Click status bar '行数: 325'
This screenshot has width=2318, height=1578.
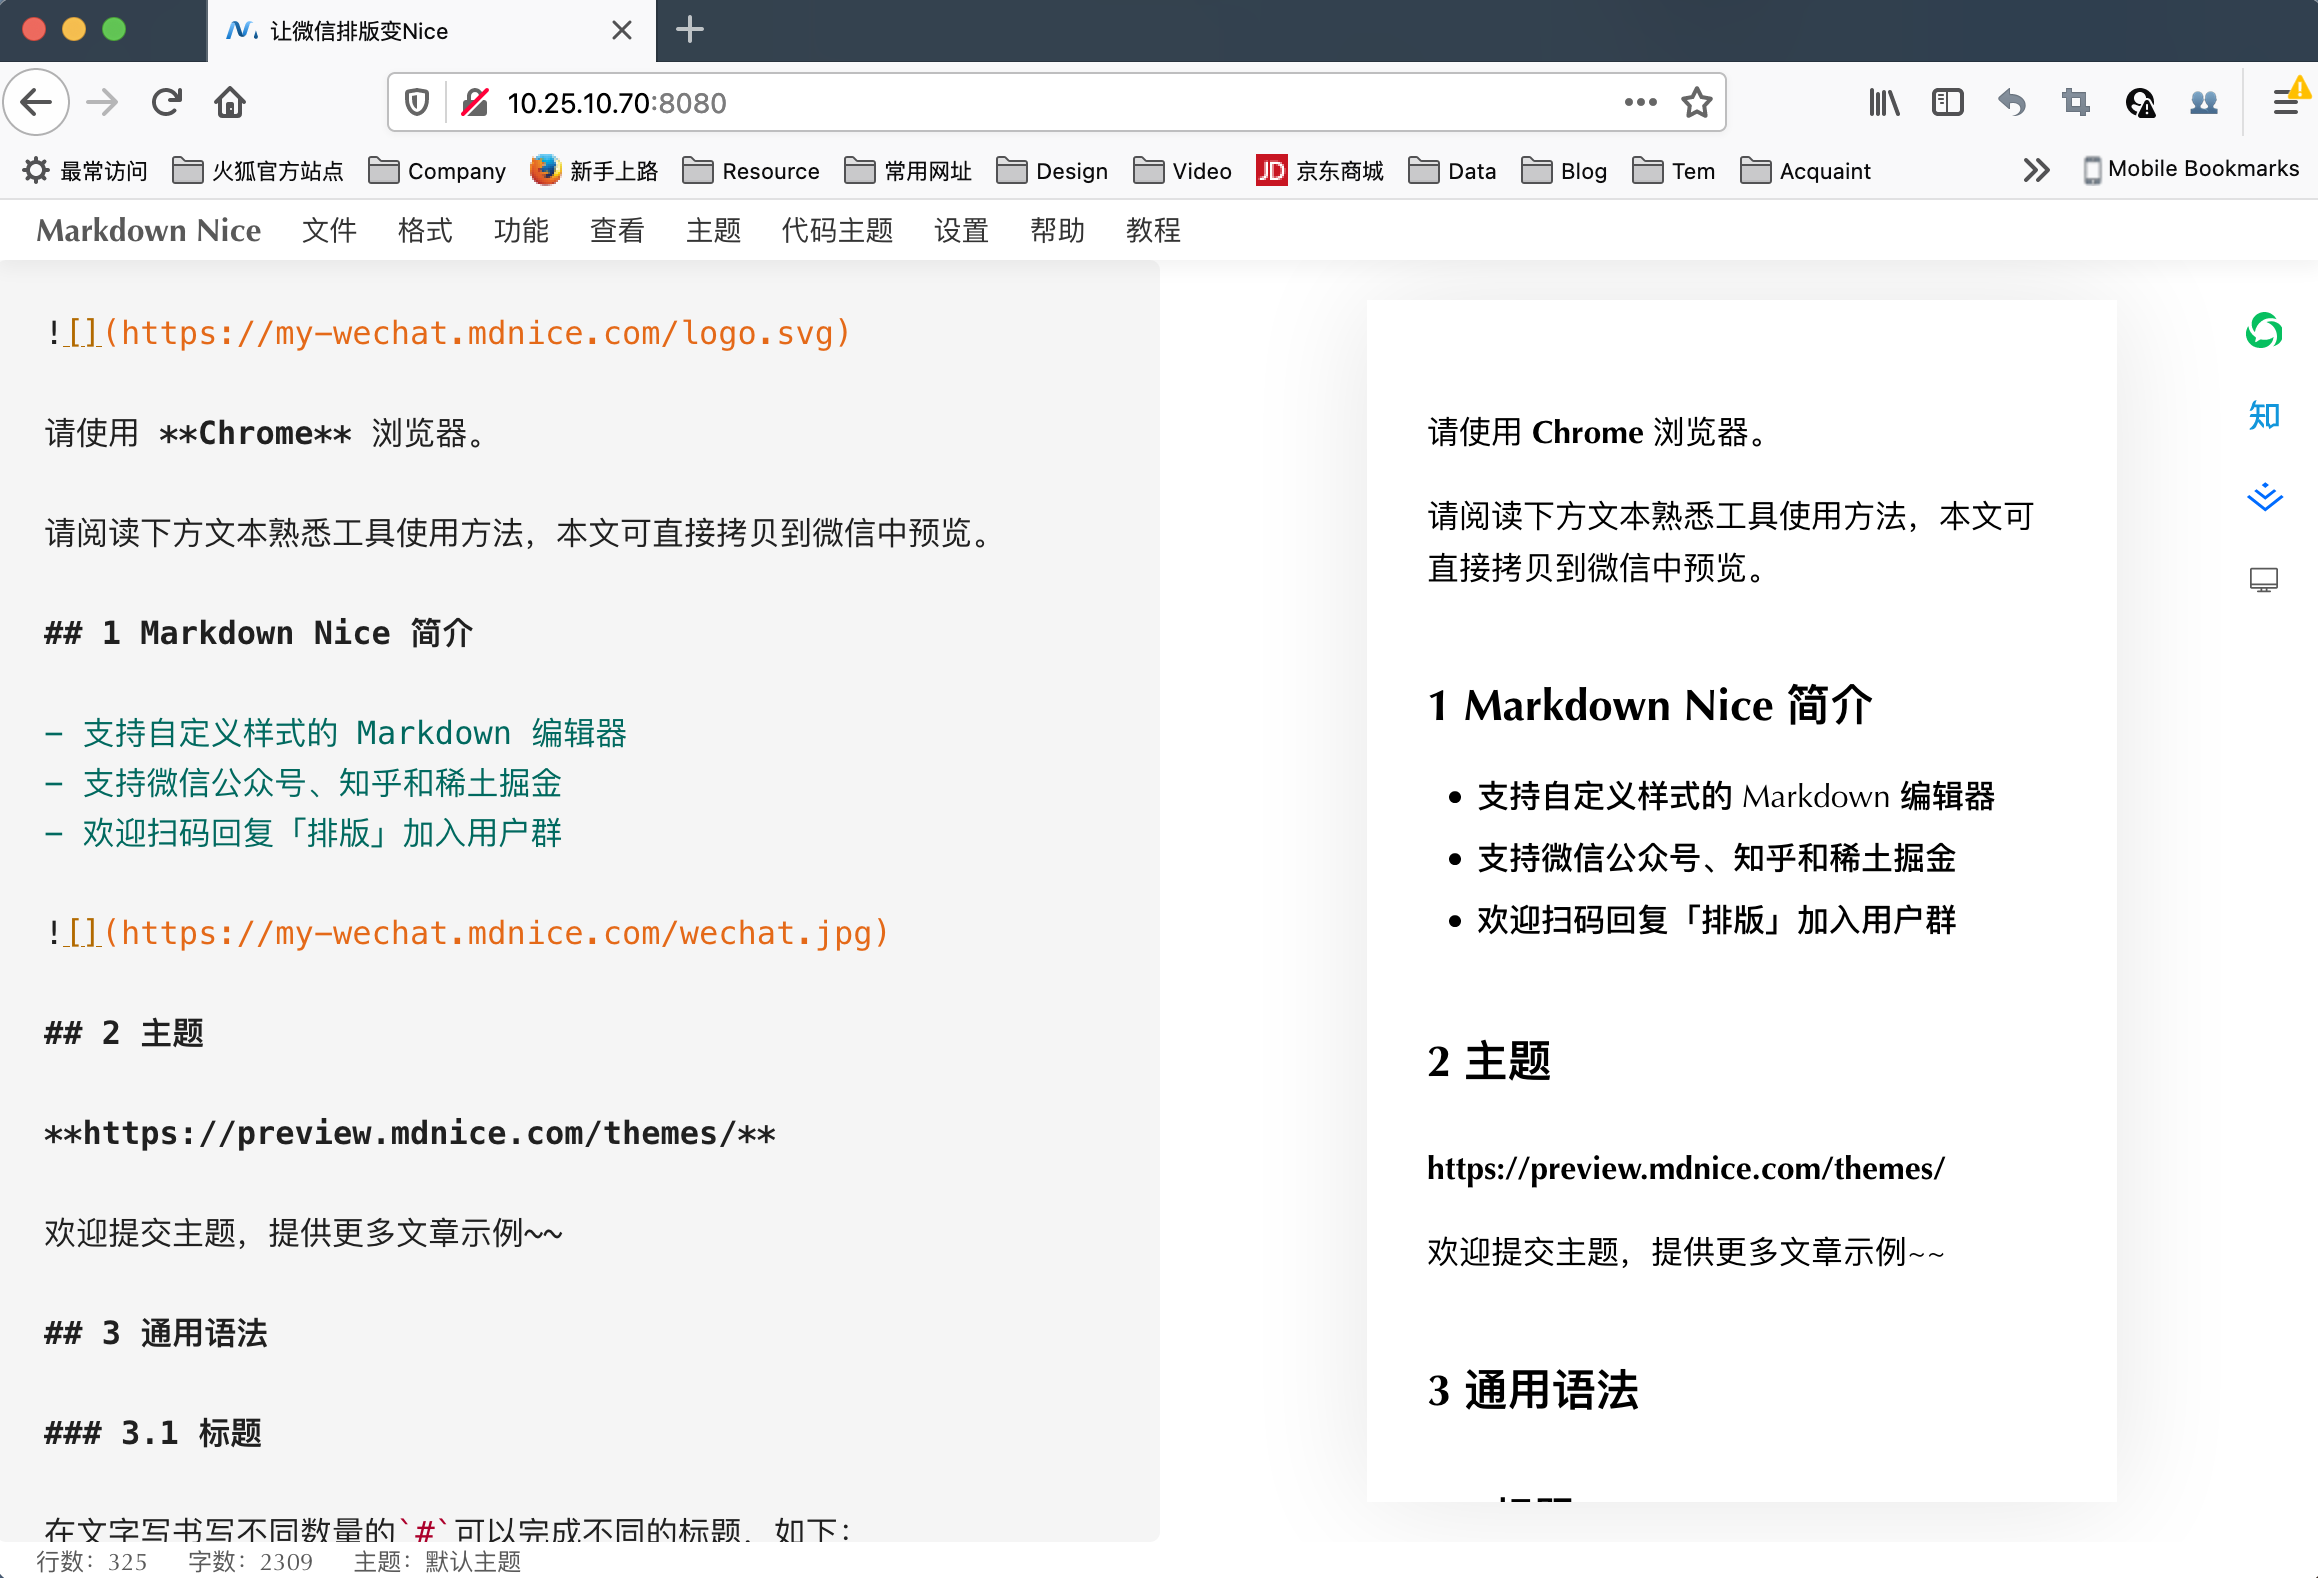coord(92,1561)
